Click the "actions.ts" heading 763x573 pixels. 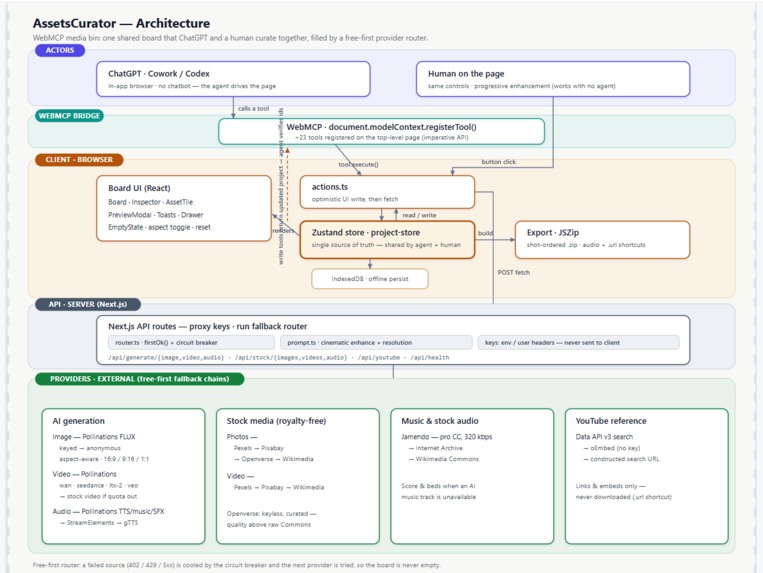pos(329,187)
